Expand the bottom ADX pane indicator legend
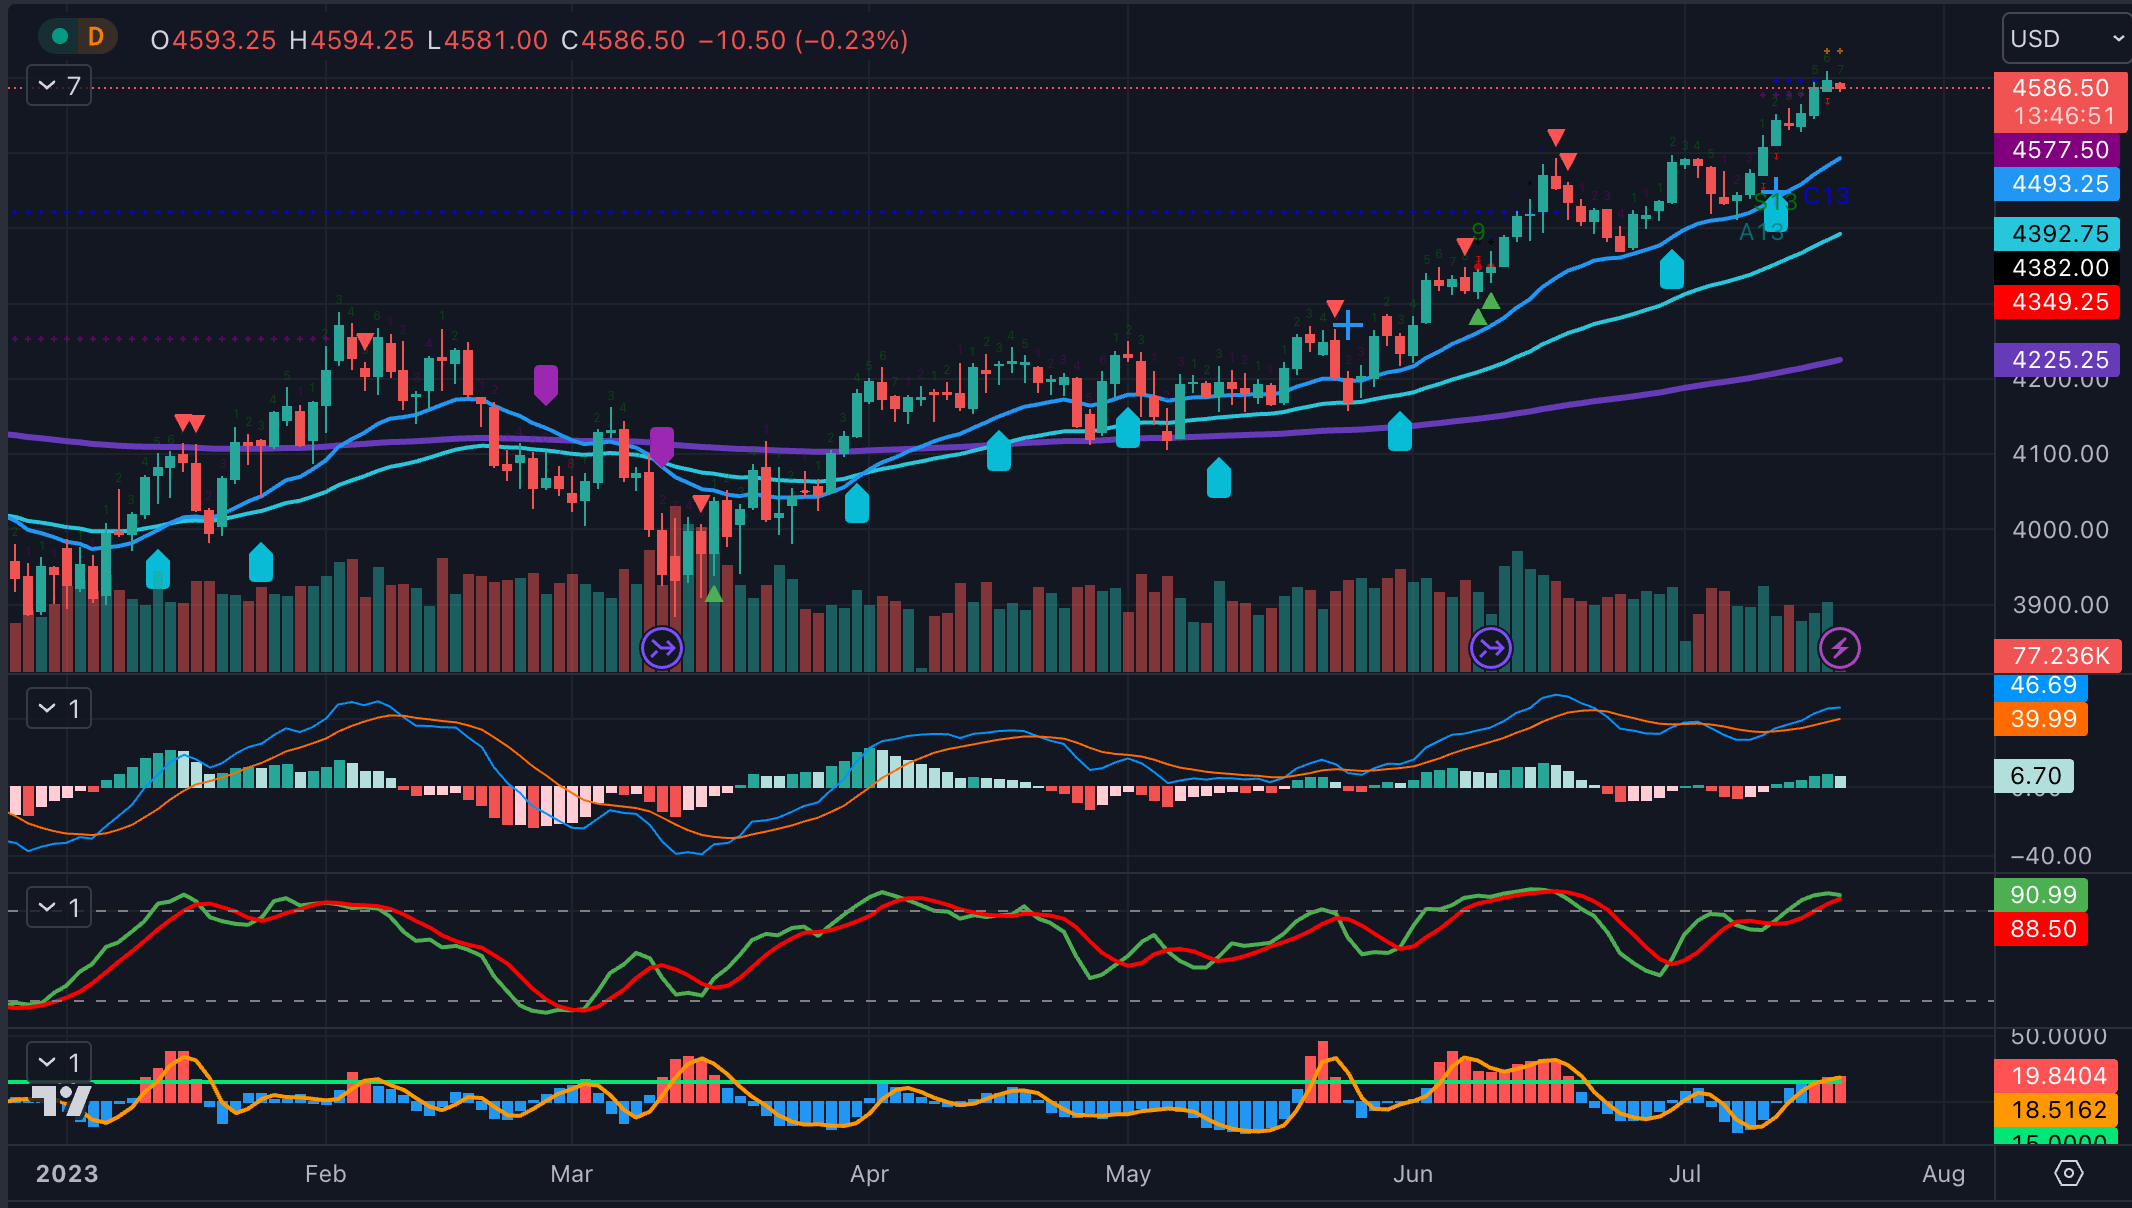 (x=59, y=1061)
